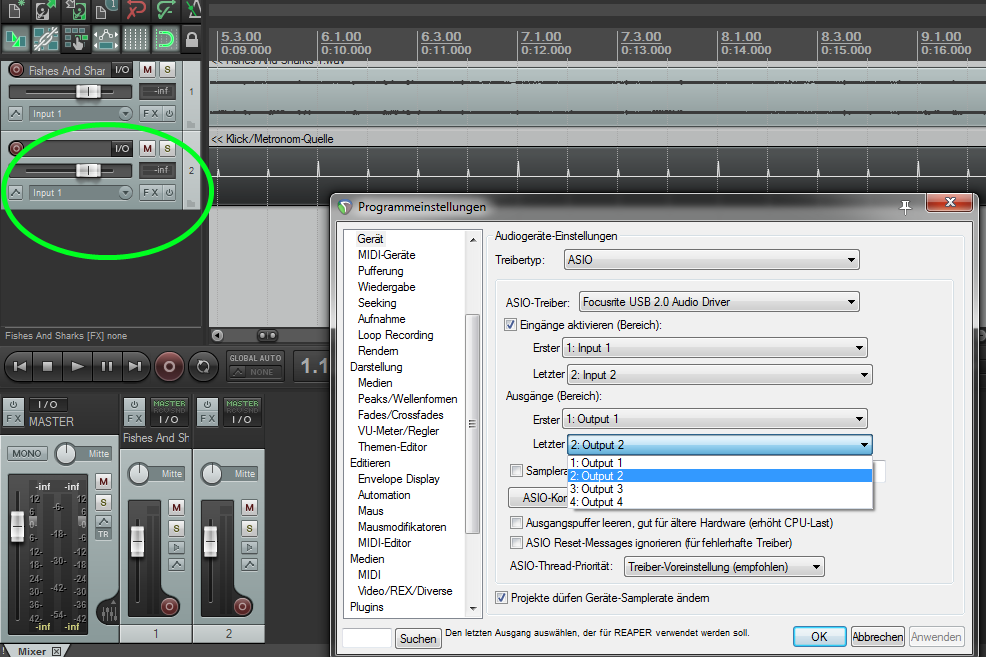Toggle Projekte dürfen Geräte-Samplerate ändern checkbox
The width and height of the screenshot is (986, 657).
point(502,598)
